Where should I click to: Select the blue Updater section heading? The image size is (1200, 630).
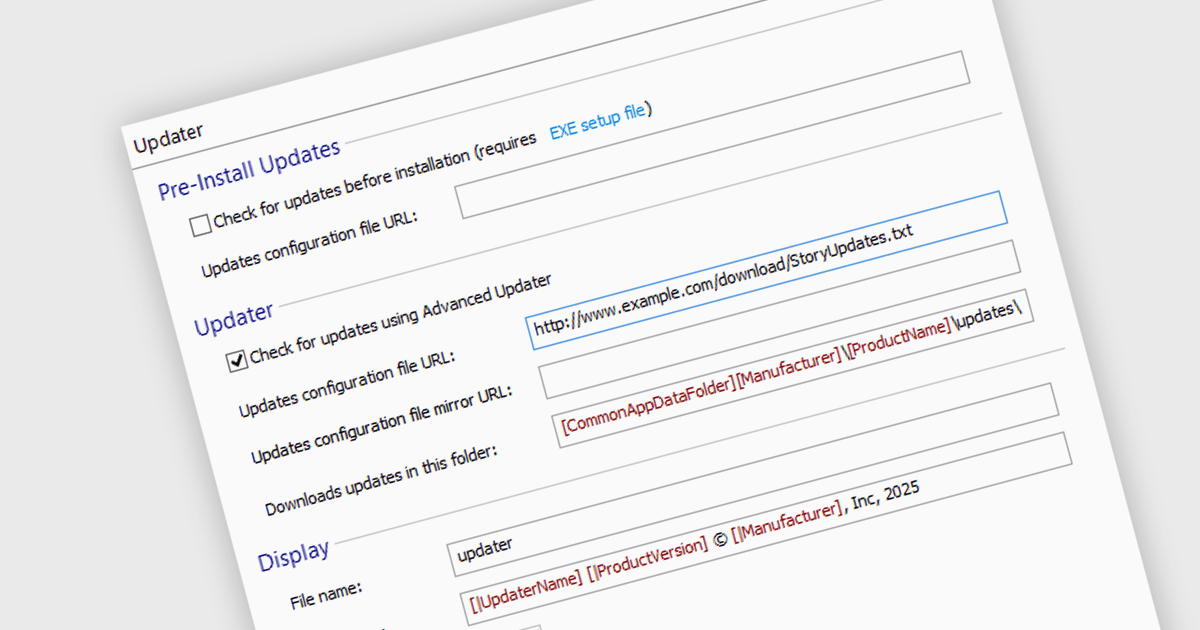coord(234,319)
